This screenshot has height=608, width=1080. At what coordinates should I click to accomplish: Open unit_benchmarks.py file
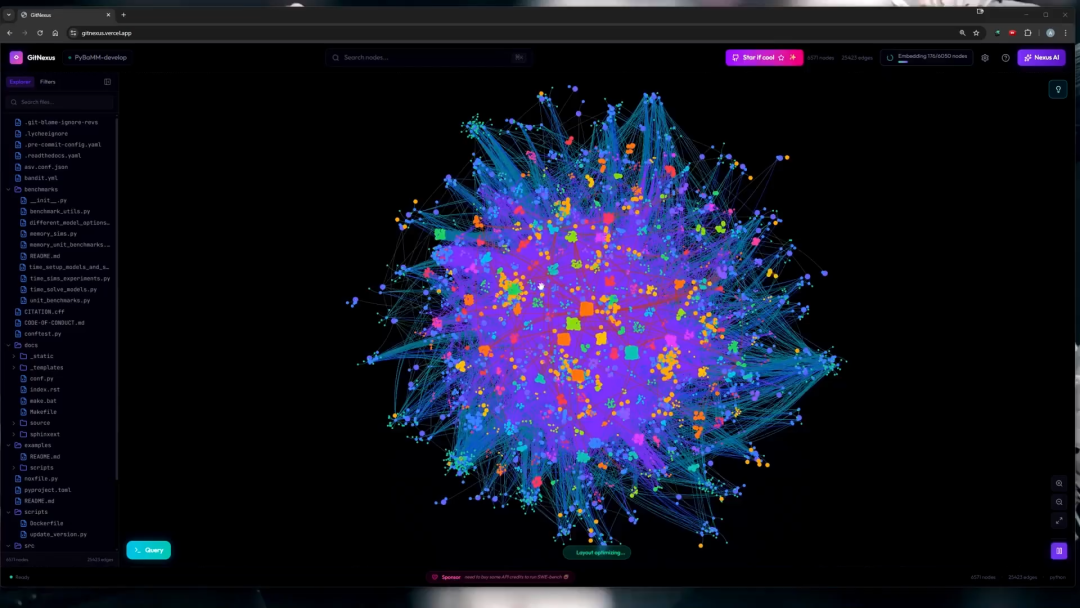59,300
